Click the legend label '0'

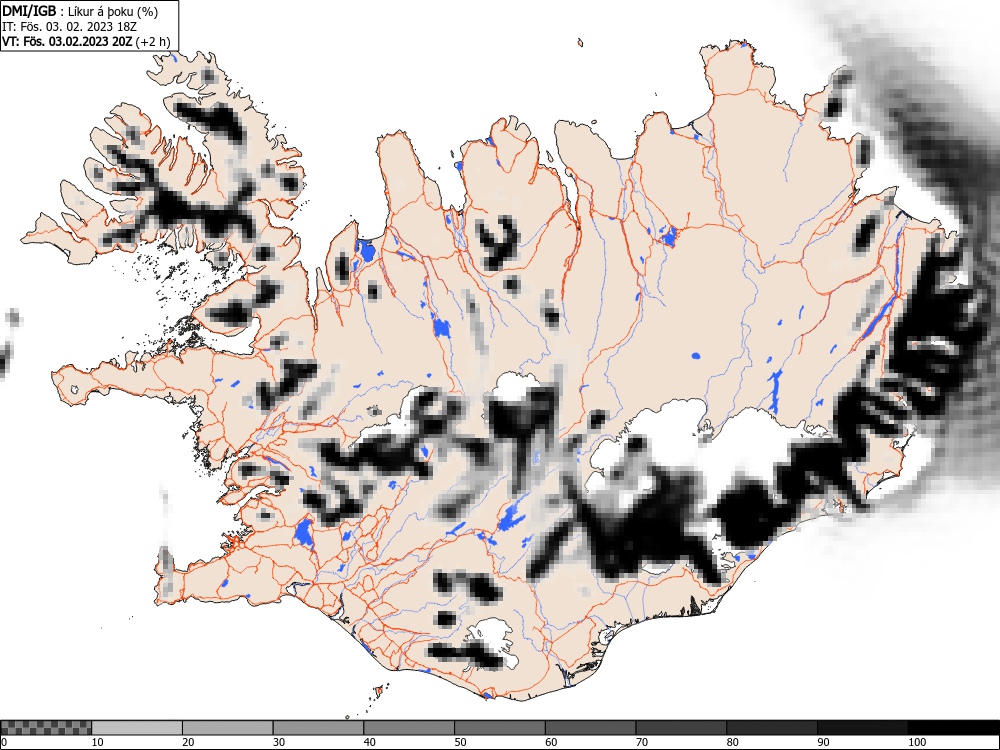point(4,742)
